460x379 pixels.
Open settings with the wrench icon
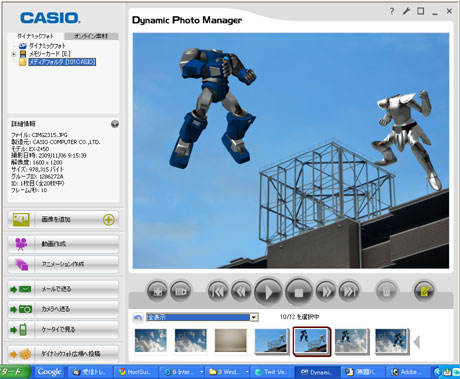coord(406,11)
